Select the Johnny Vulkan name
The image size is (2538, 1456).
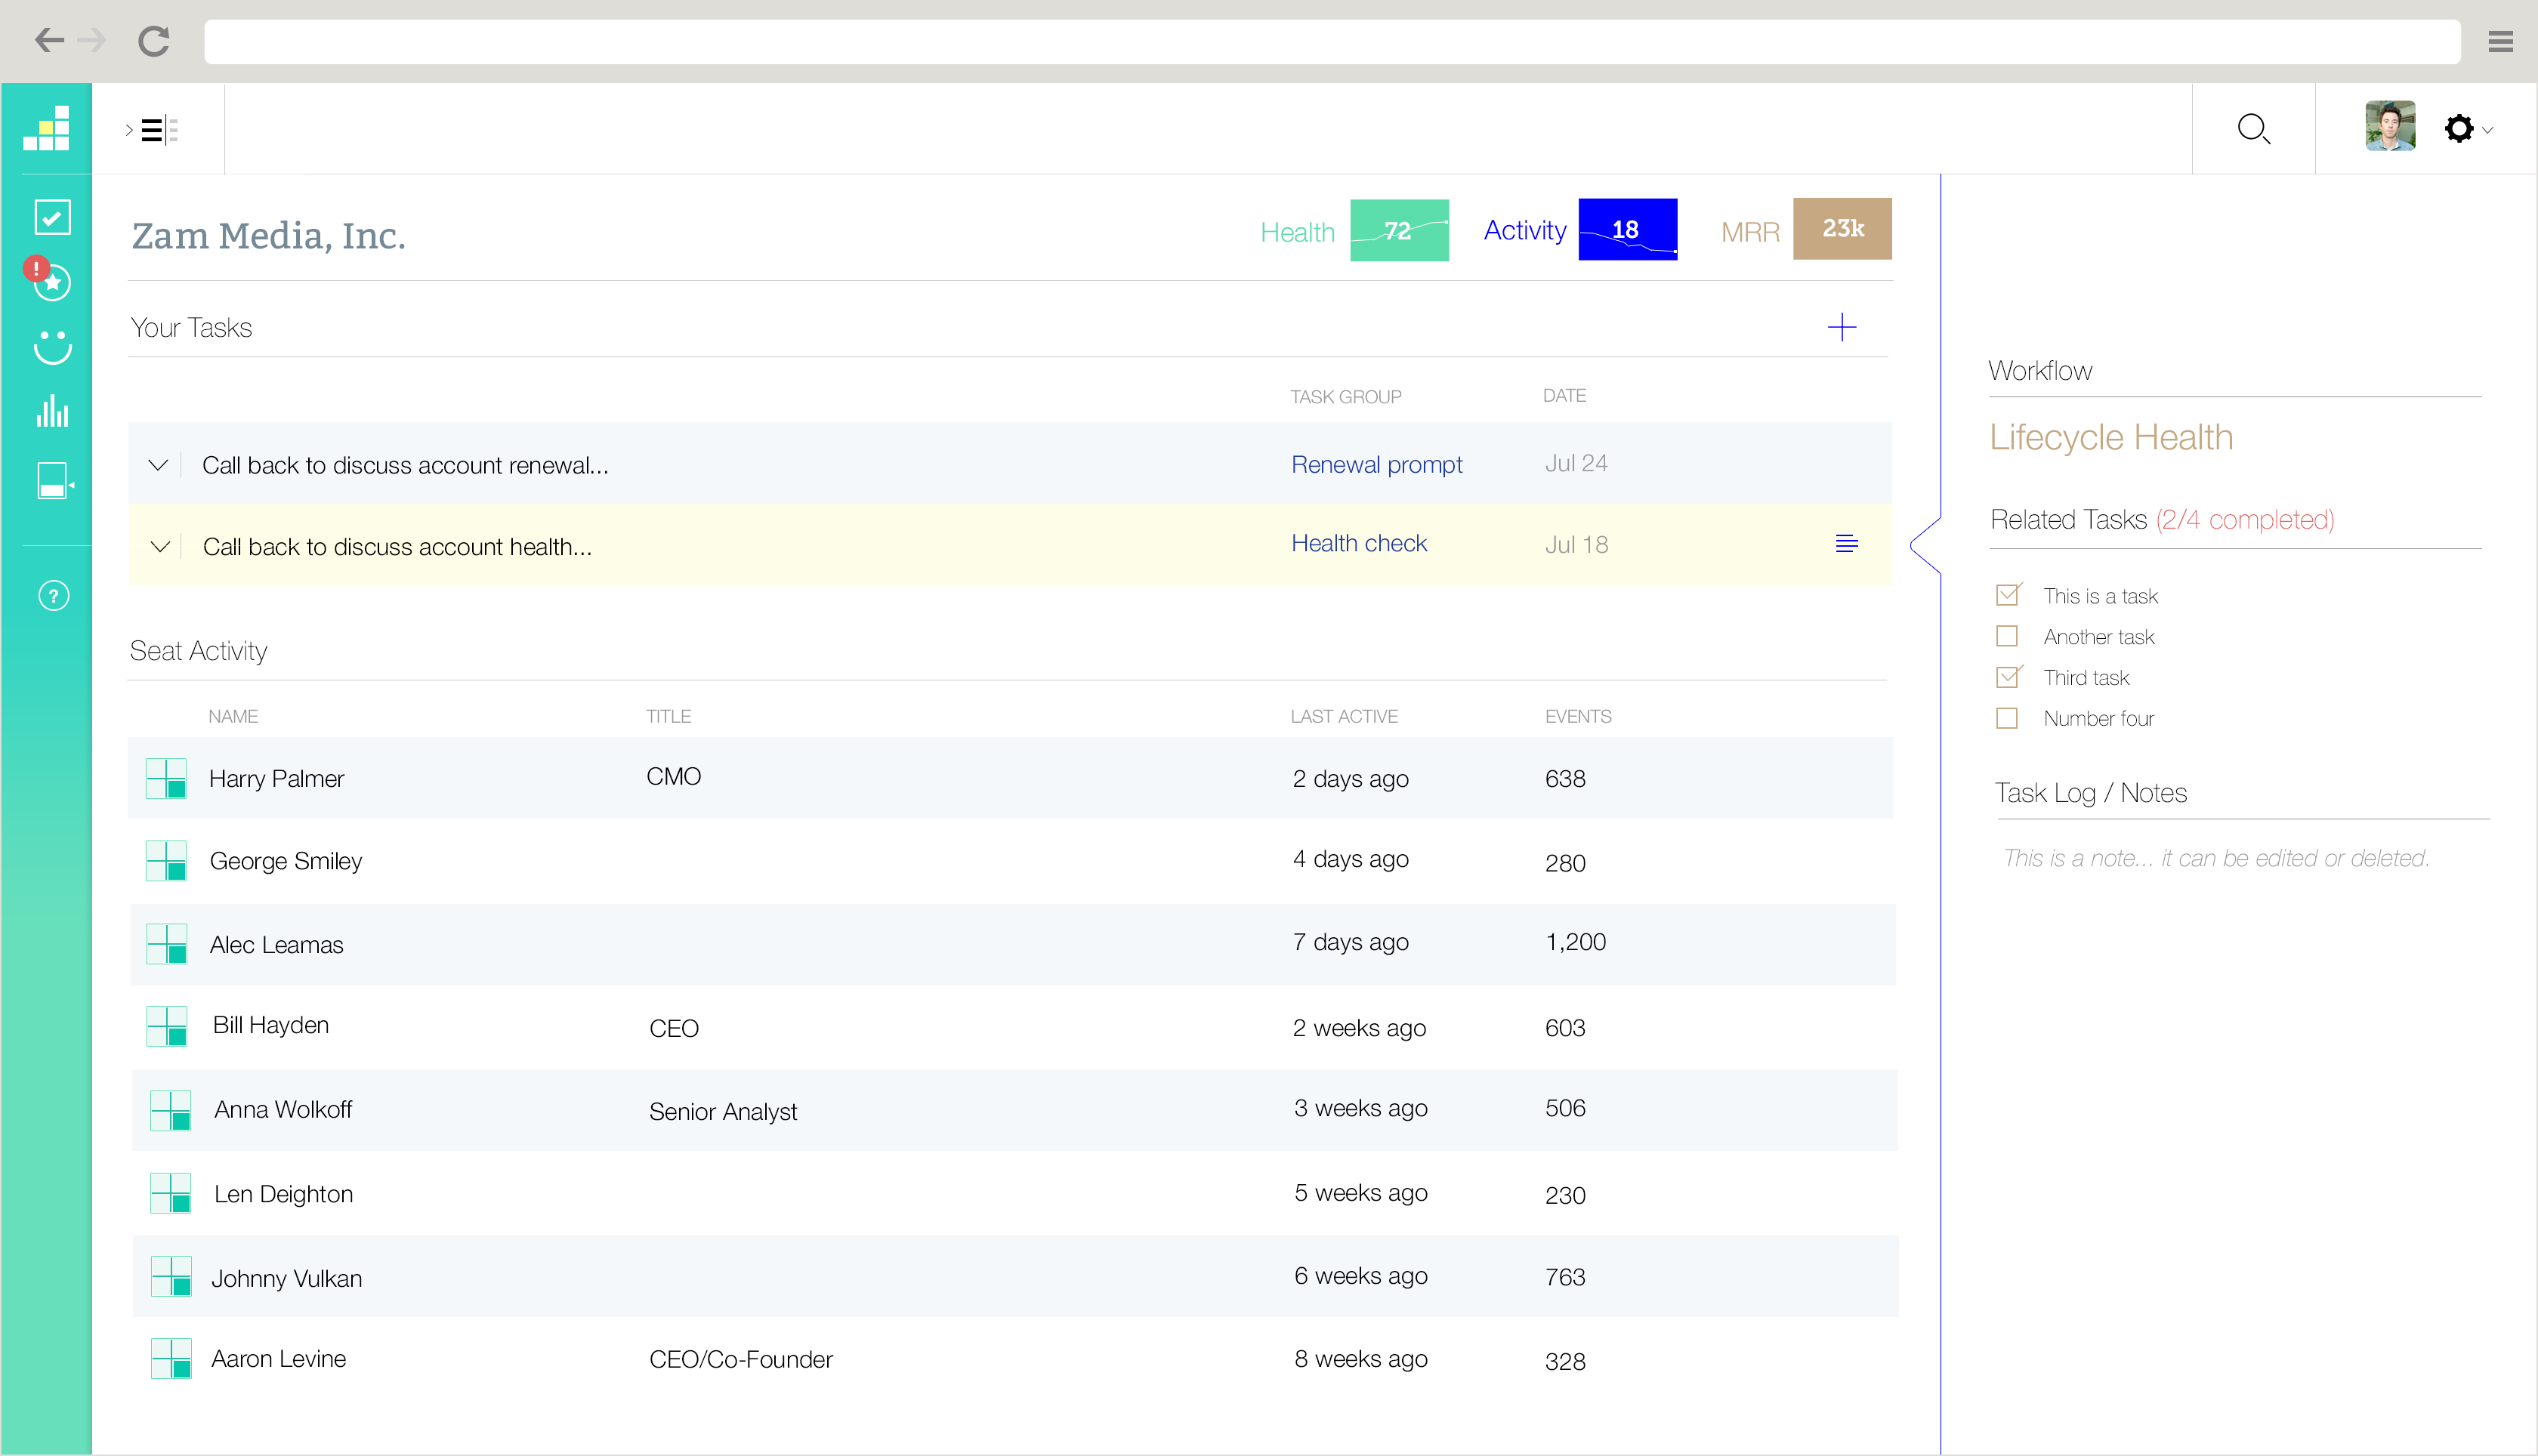click(x=286, y=1278)
